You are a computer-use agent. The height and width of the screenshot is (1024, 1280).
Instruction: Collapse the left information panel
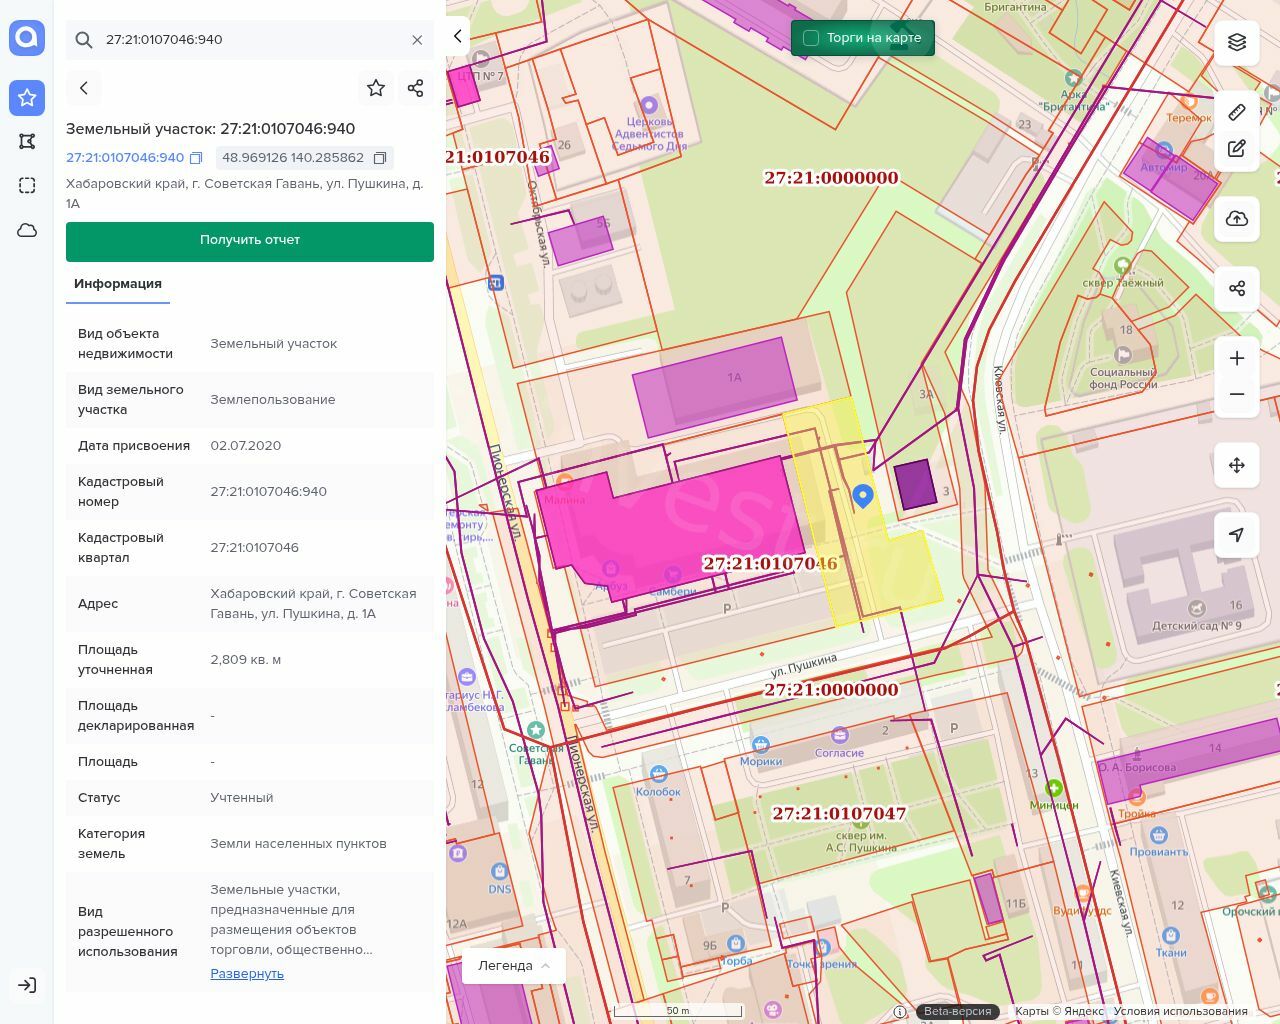pos(458,37)
